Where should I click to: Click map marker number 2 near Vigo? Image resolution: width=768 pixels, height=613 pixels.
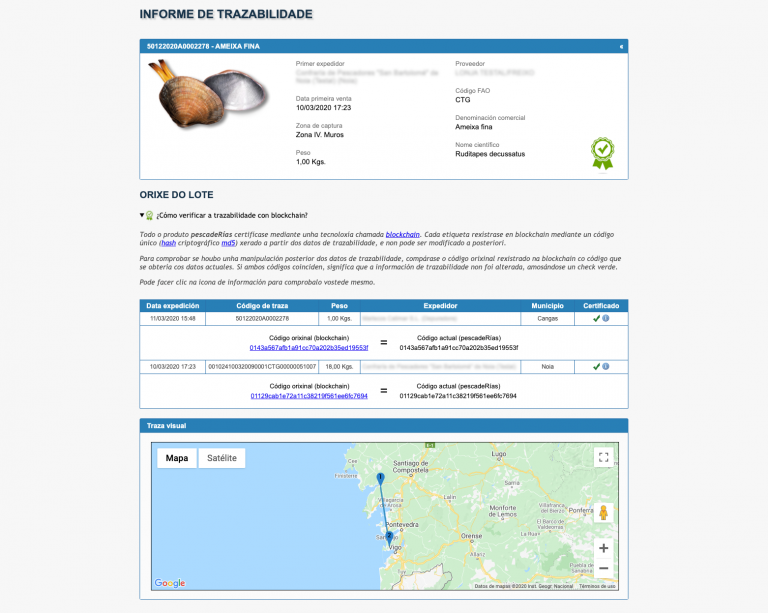click(x=389, y=538)
